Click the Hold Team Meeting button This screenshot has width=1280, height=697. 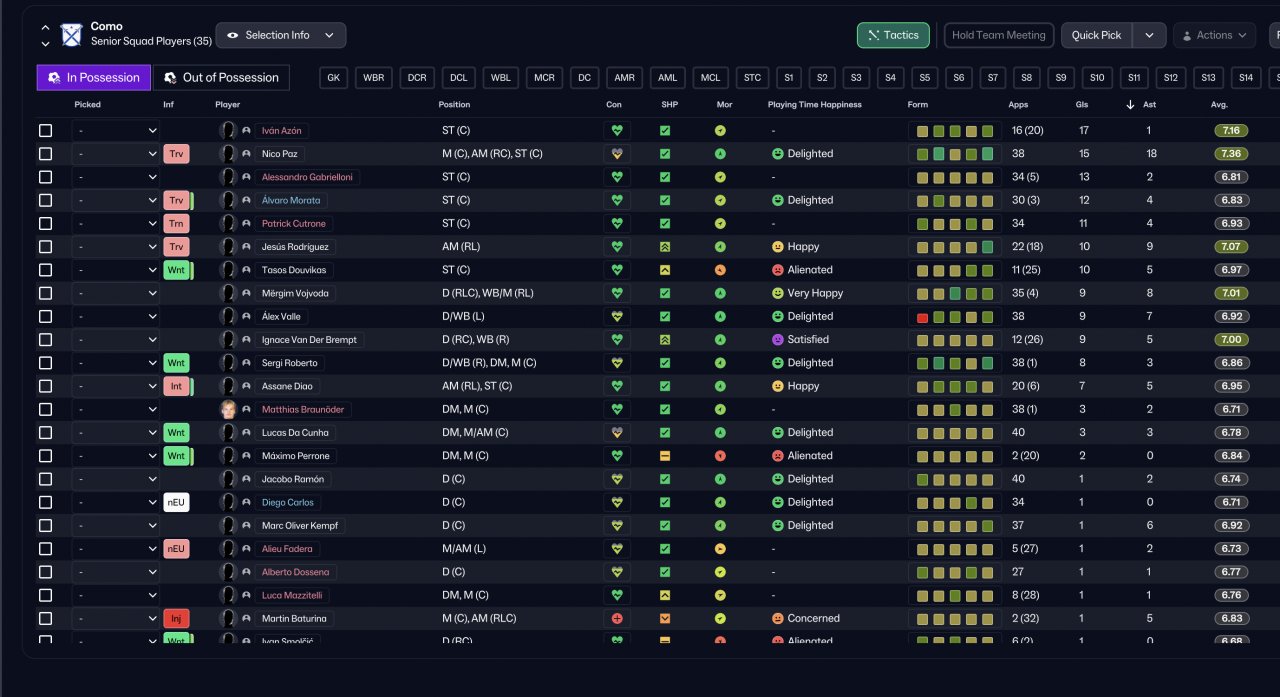point(999,35)
